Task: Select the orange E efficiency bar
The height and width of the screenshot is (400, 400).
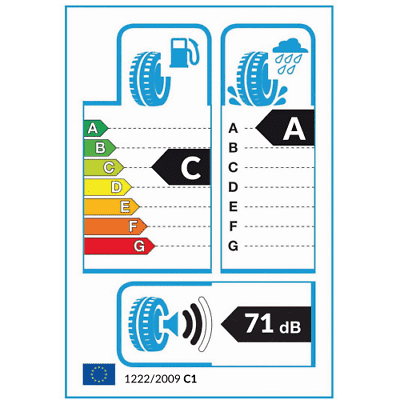Action: tap(111, 207)
